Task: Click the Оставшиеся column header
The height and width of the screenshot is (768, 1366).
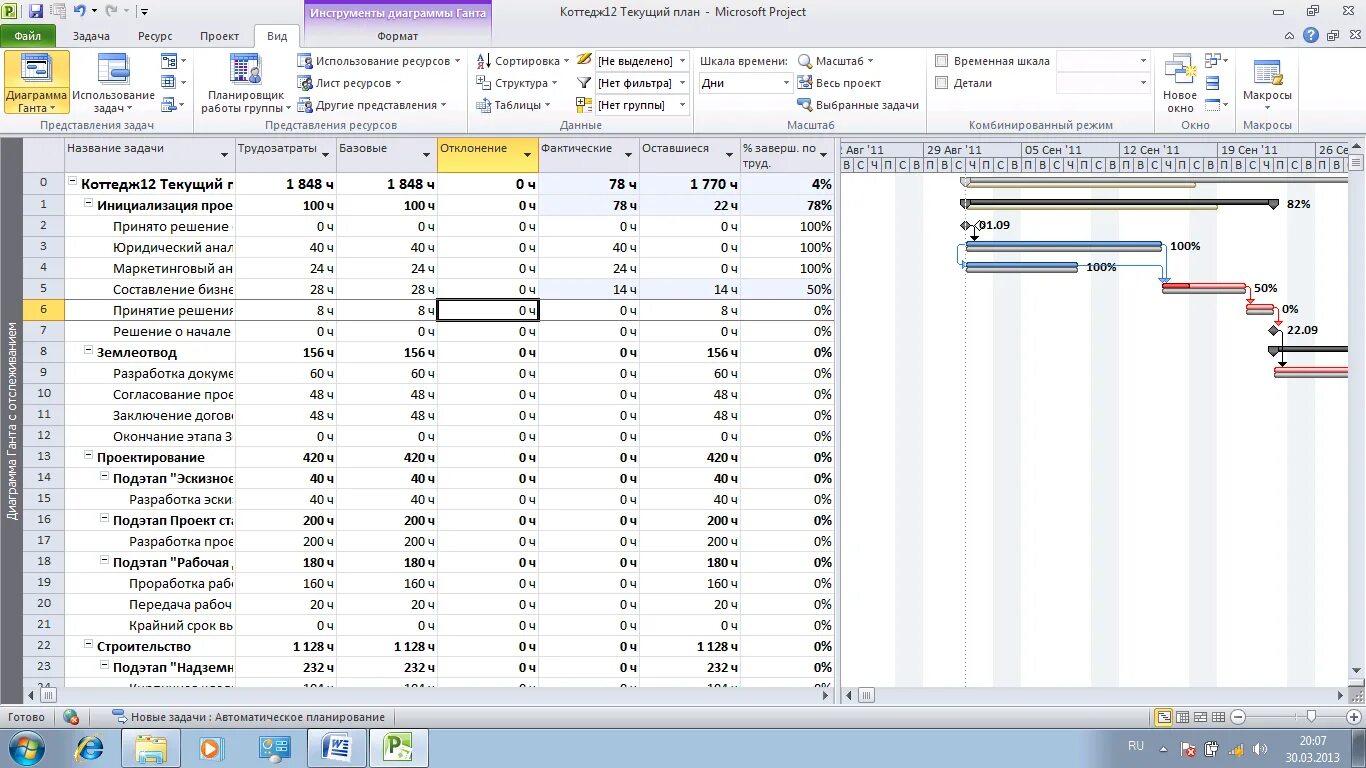Action: coord(689,154)
